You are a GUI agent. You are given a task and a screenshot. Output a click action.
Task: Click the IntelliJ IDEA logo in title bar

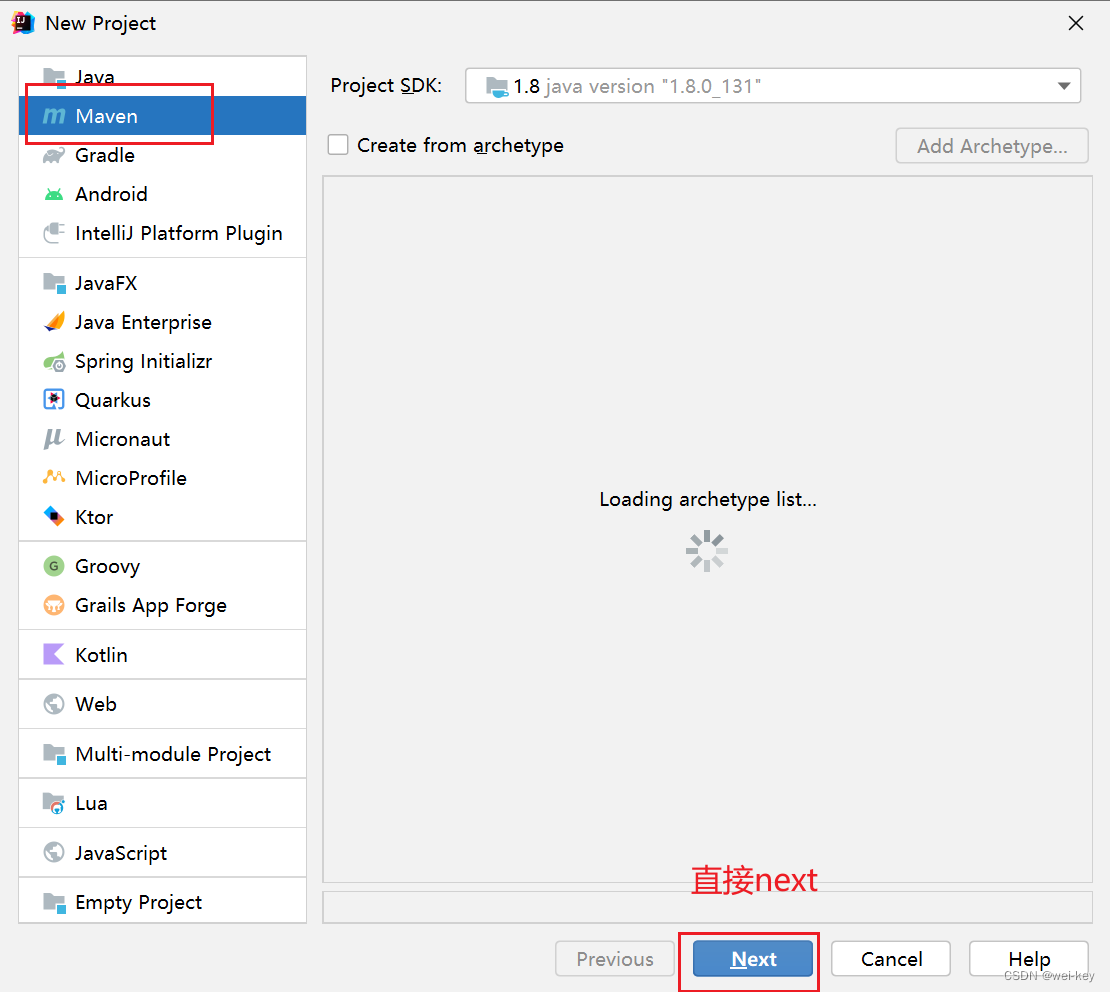point(23,23)
